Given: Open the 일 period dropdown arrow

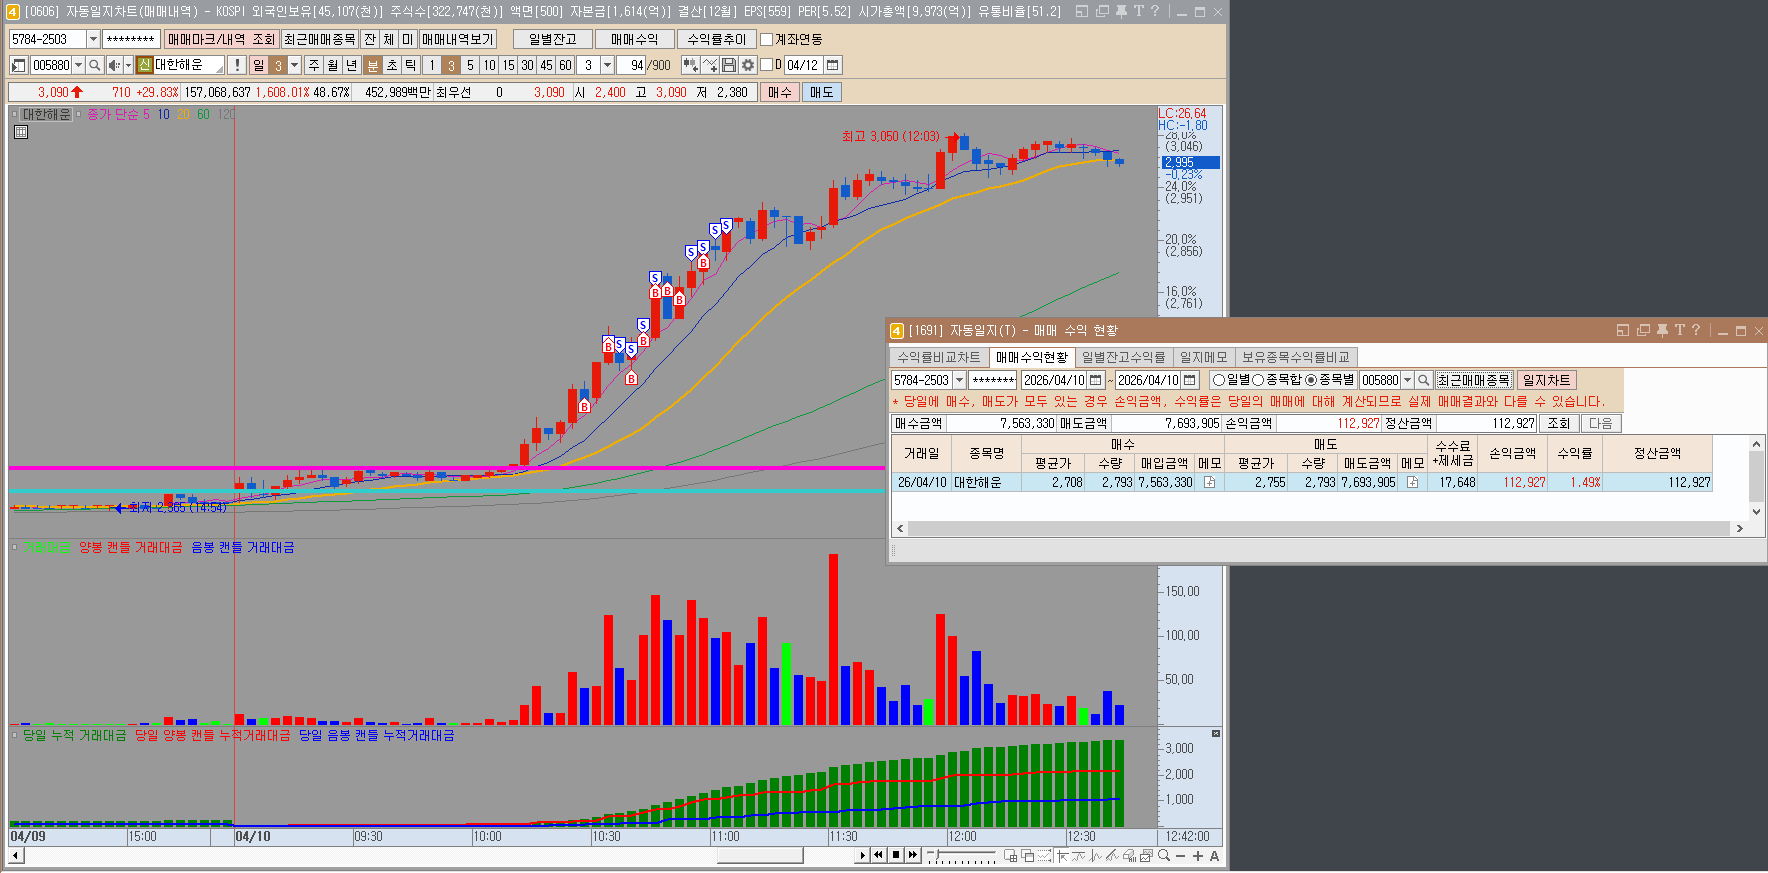Looking at the screenshot, I should (x=295, y=65).
